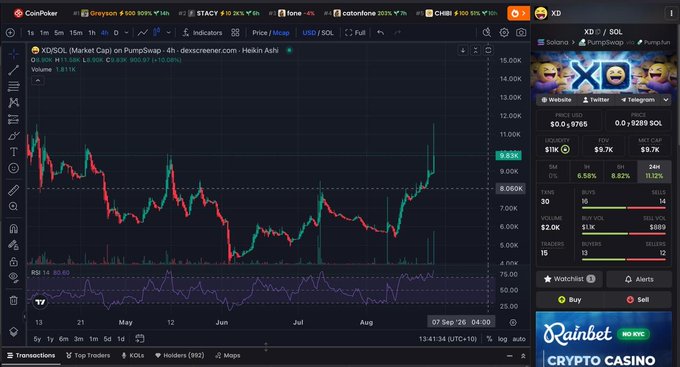Open the object tree layers icon
The image size is (680, 367).
pyautogui.click(x=13, y=332)
